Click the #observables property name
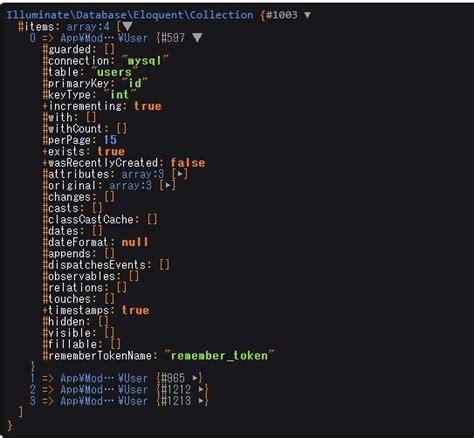 click(x=79, y=276)
